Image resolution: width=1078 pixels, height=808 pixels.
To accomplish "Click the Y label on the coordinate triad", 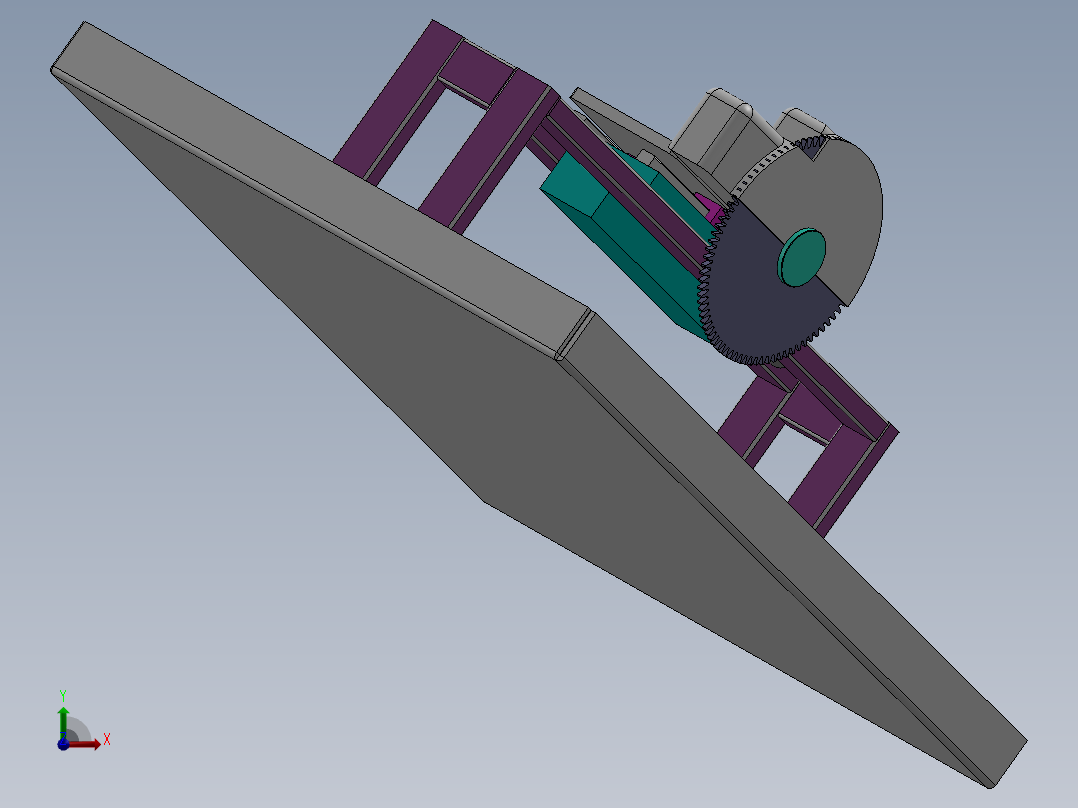I will 62,692.
